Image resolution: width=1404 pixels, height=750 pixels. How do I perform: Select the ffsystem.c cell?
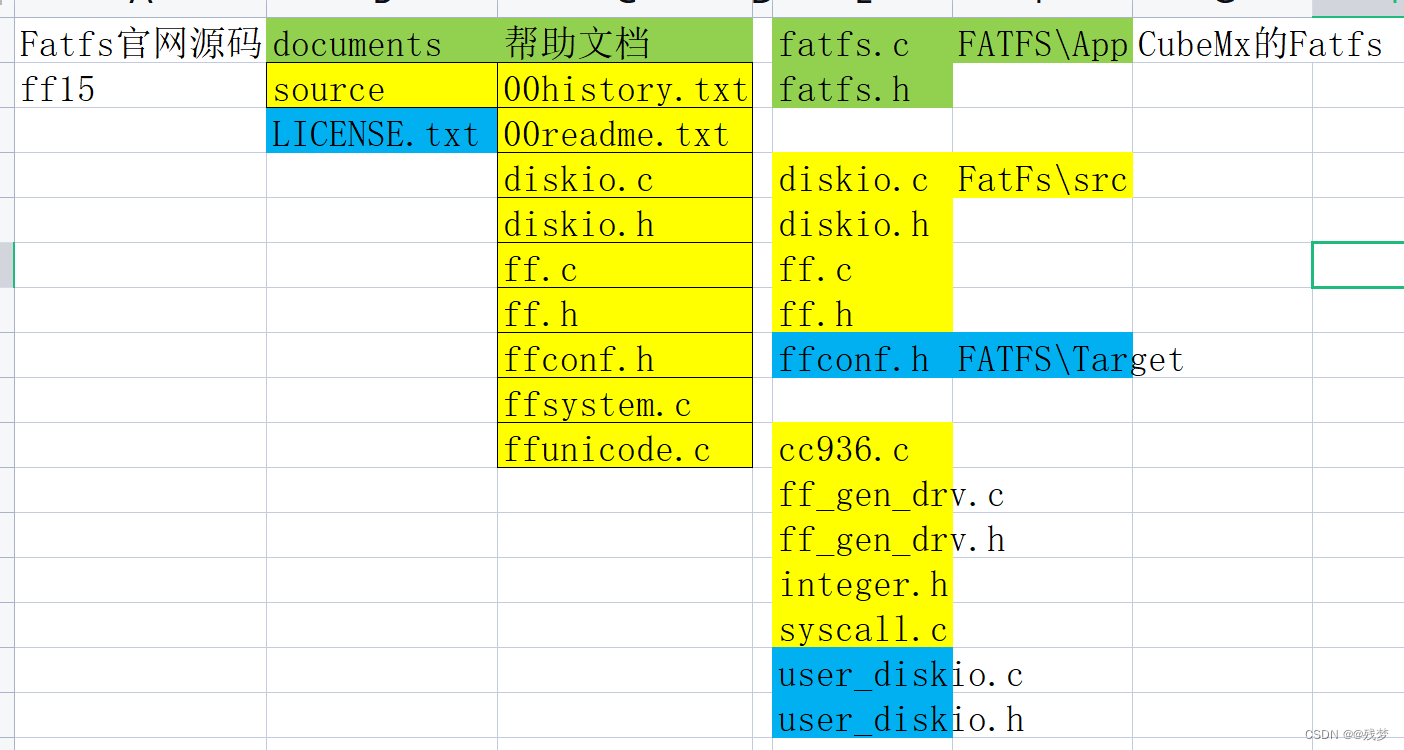coord(625,401)
